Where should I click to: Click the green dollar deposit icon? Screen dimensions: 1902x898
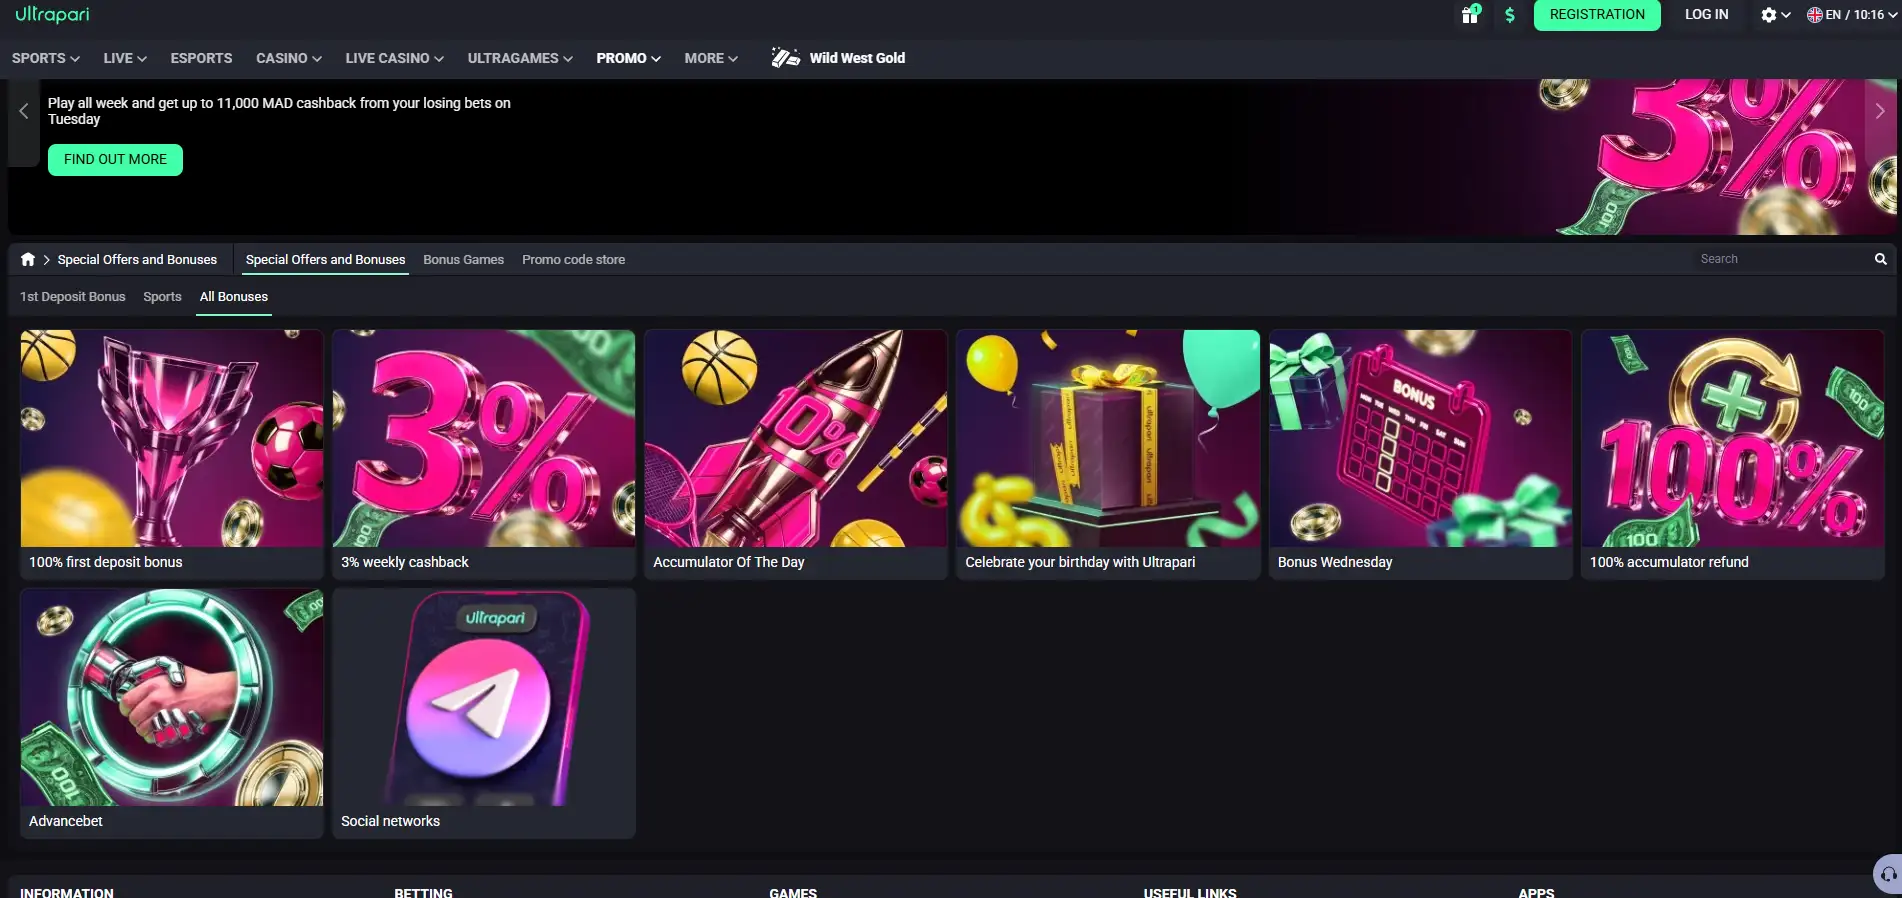[1510, 15]
